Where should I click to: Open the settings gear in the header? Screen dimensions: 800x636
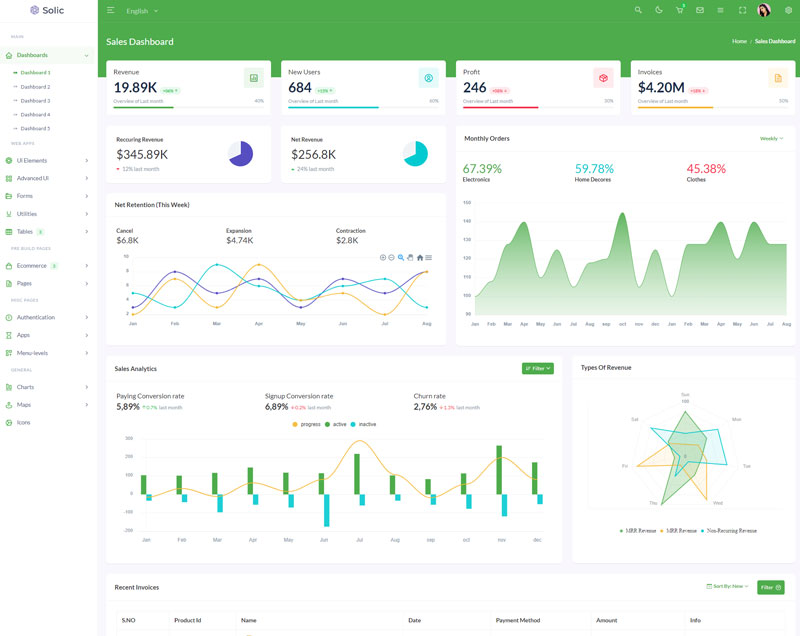[x=788, y=10]
